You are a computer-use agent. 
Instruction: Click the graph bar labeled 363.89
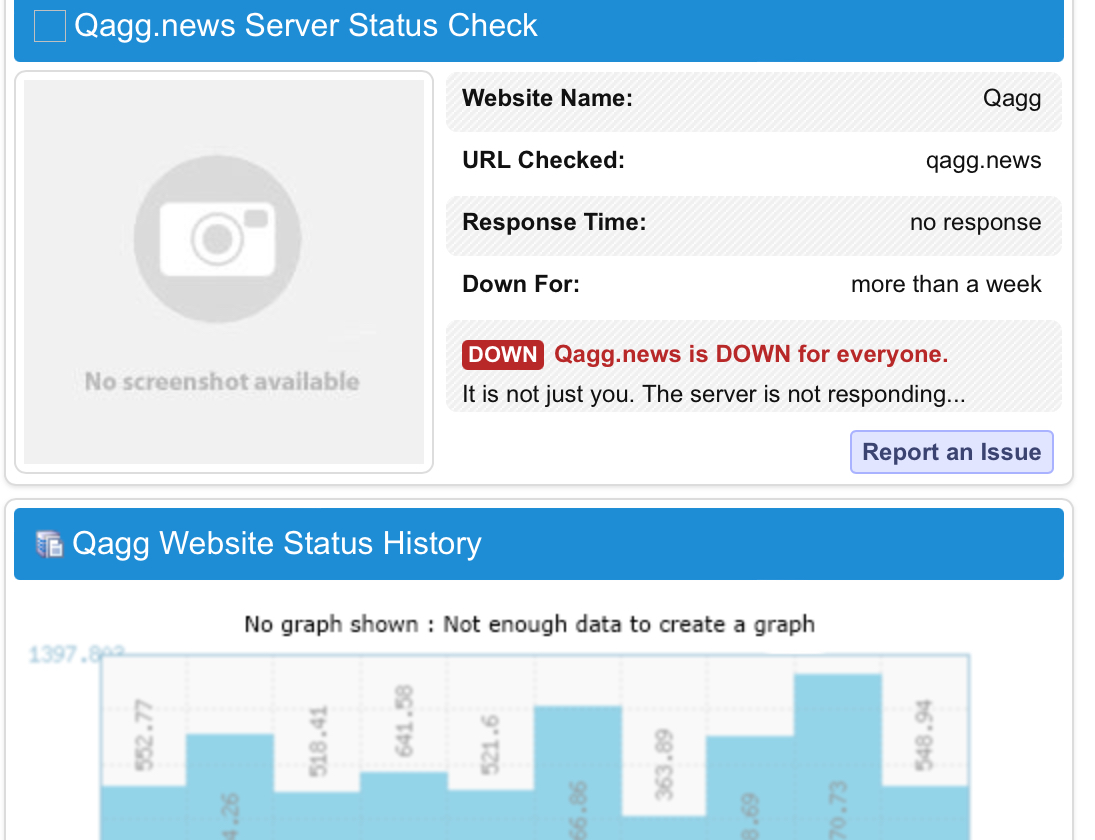pyautogui.click(x=664, y=827)
